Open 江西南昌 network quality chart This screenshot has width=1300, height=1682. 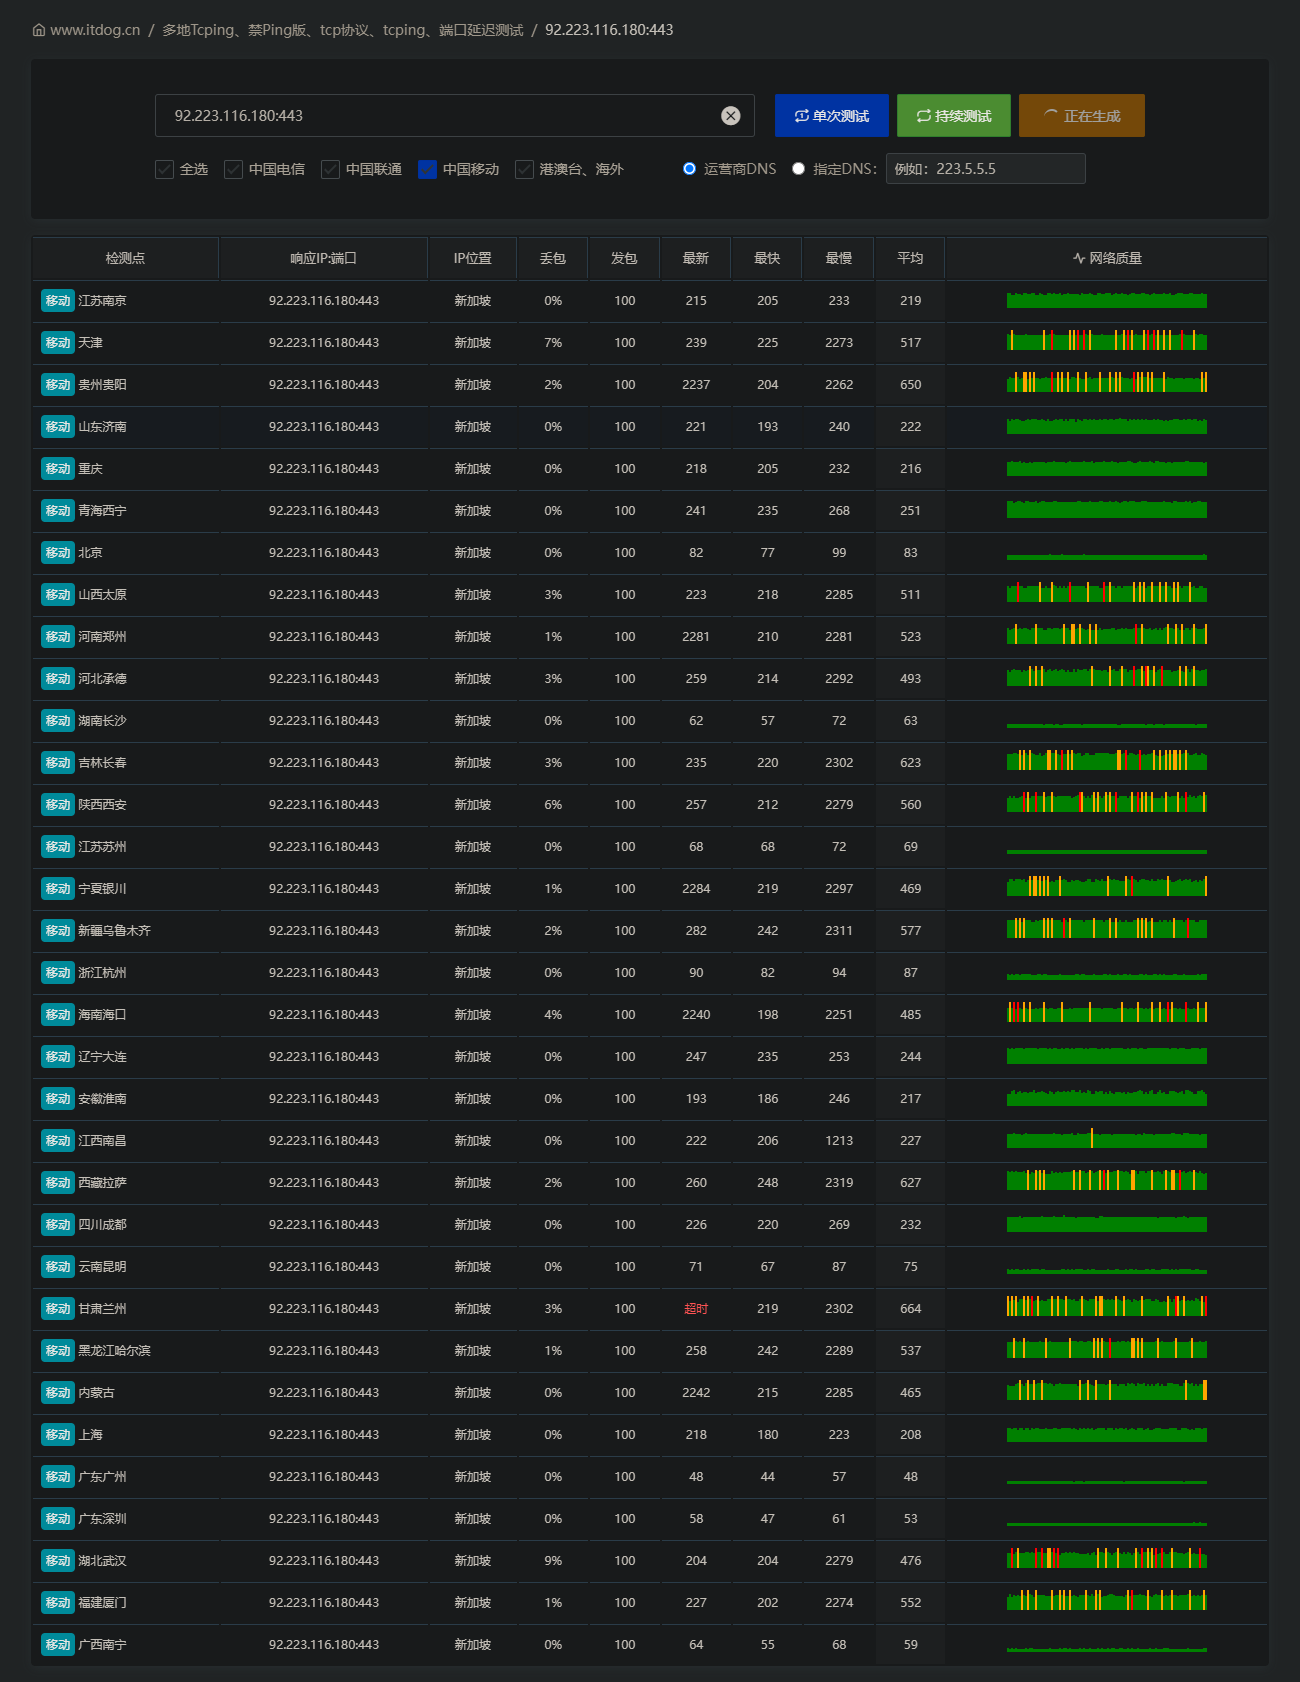pyautogui.click(x=1107, y=1138)
